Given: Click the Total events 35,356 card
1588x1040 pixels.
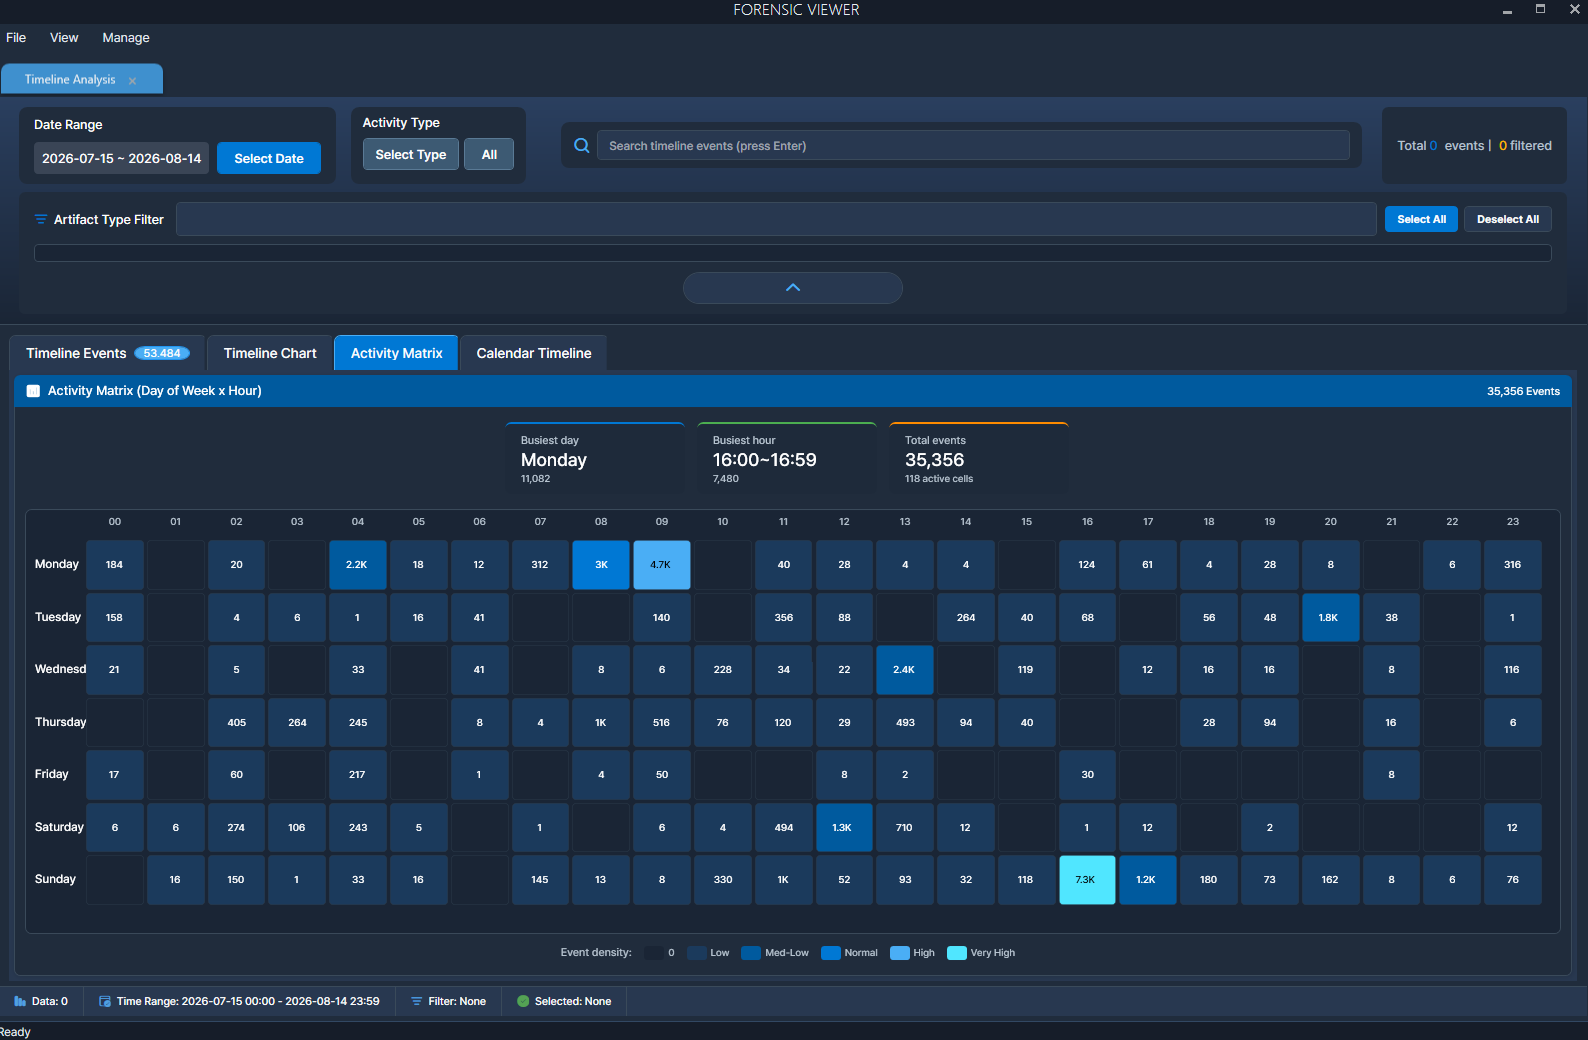Looking at the screenshot, I should point(979,458).
